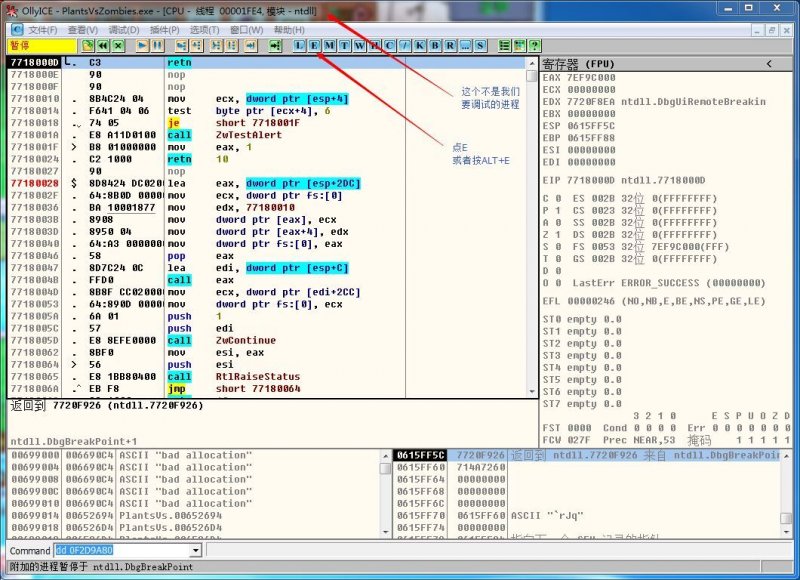The image size is (800, 580).
Task: Open the 窗口(W) menu
Action: pos(246,30)
